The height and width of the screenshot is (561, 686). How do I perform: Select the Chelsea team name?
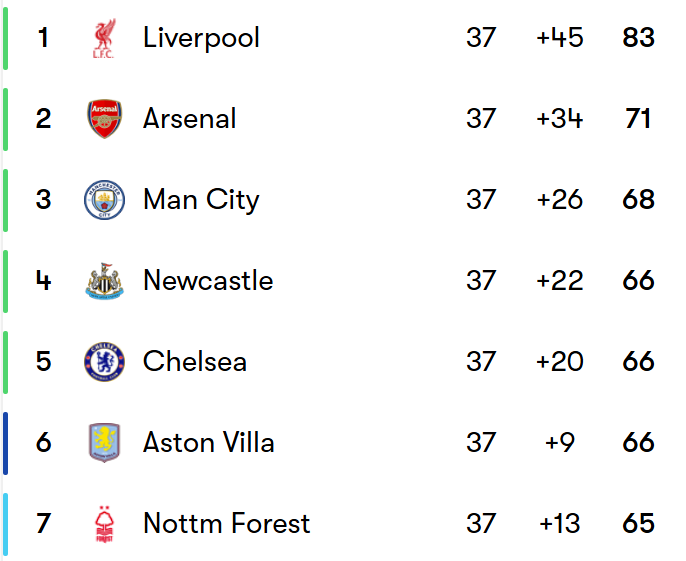(x=195, y=362)
